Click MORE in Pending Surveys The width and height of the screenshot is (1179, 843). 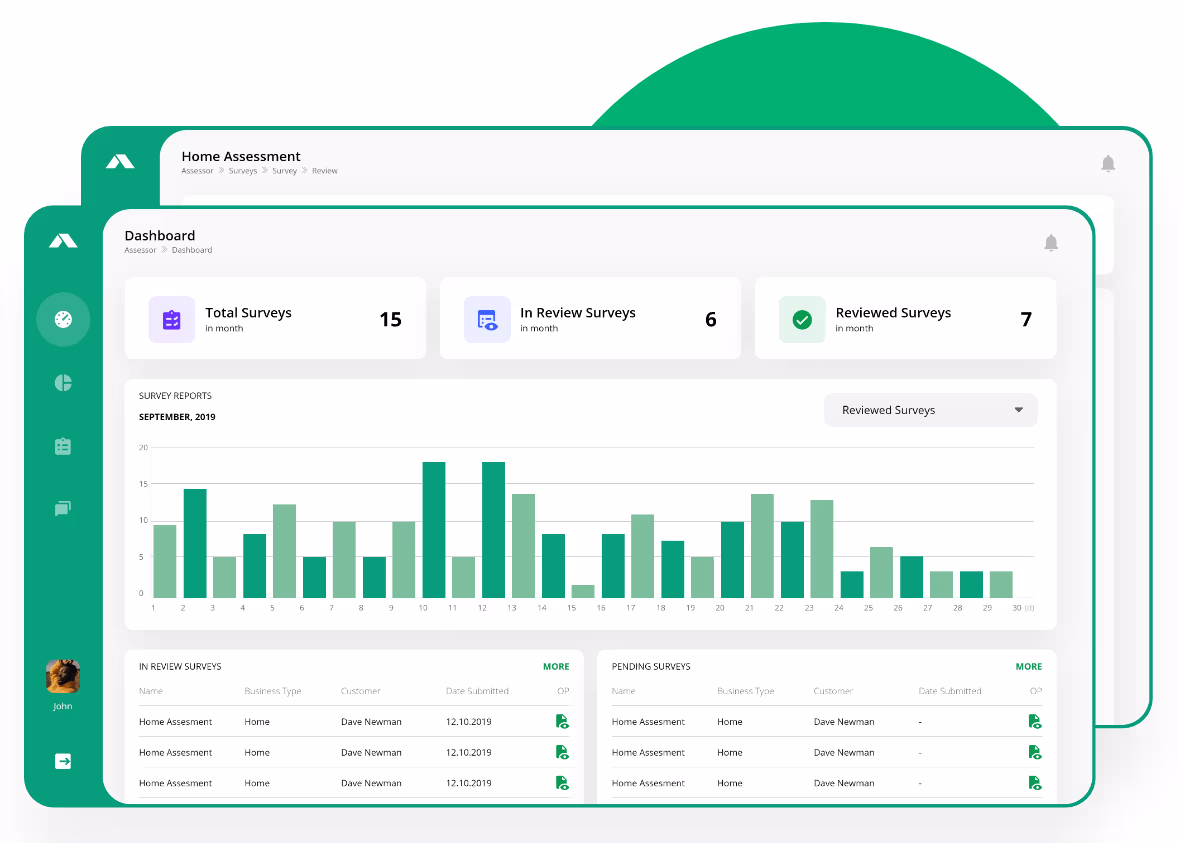click(1028, 667)
